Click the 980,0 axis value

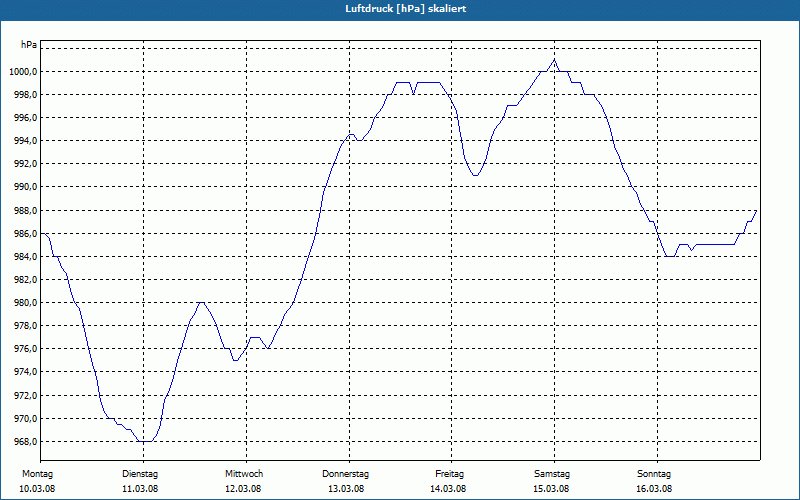click(25, 303)
